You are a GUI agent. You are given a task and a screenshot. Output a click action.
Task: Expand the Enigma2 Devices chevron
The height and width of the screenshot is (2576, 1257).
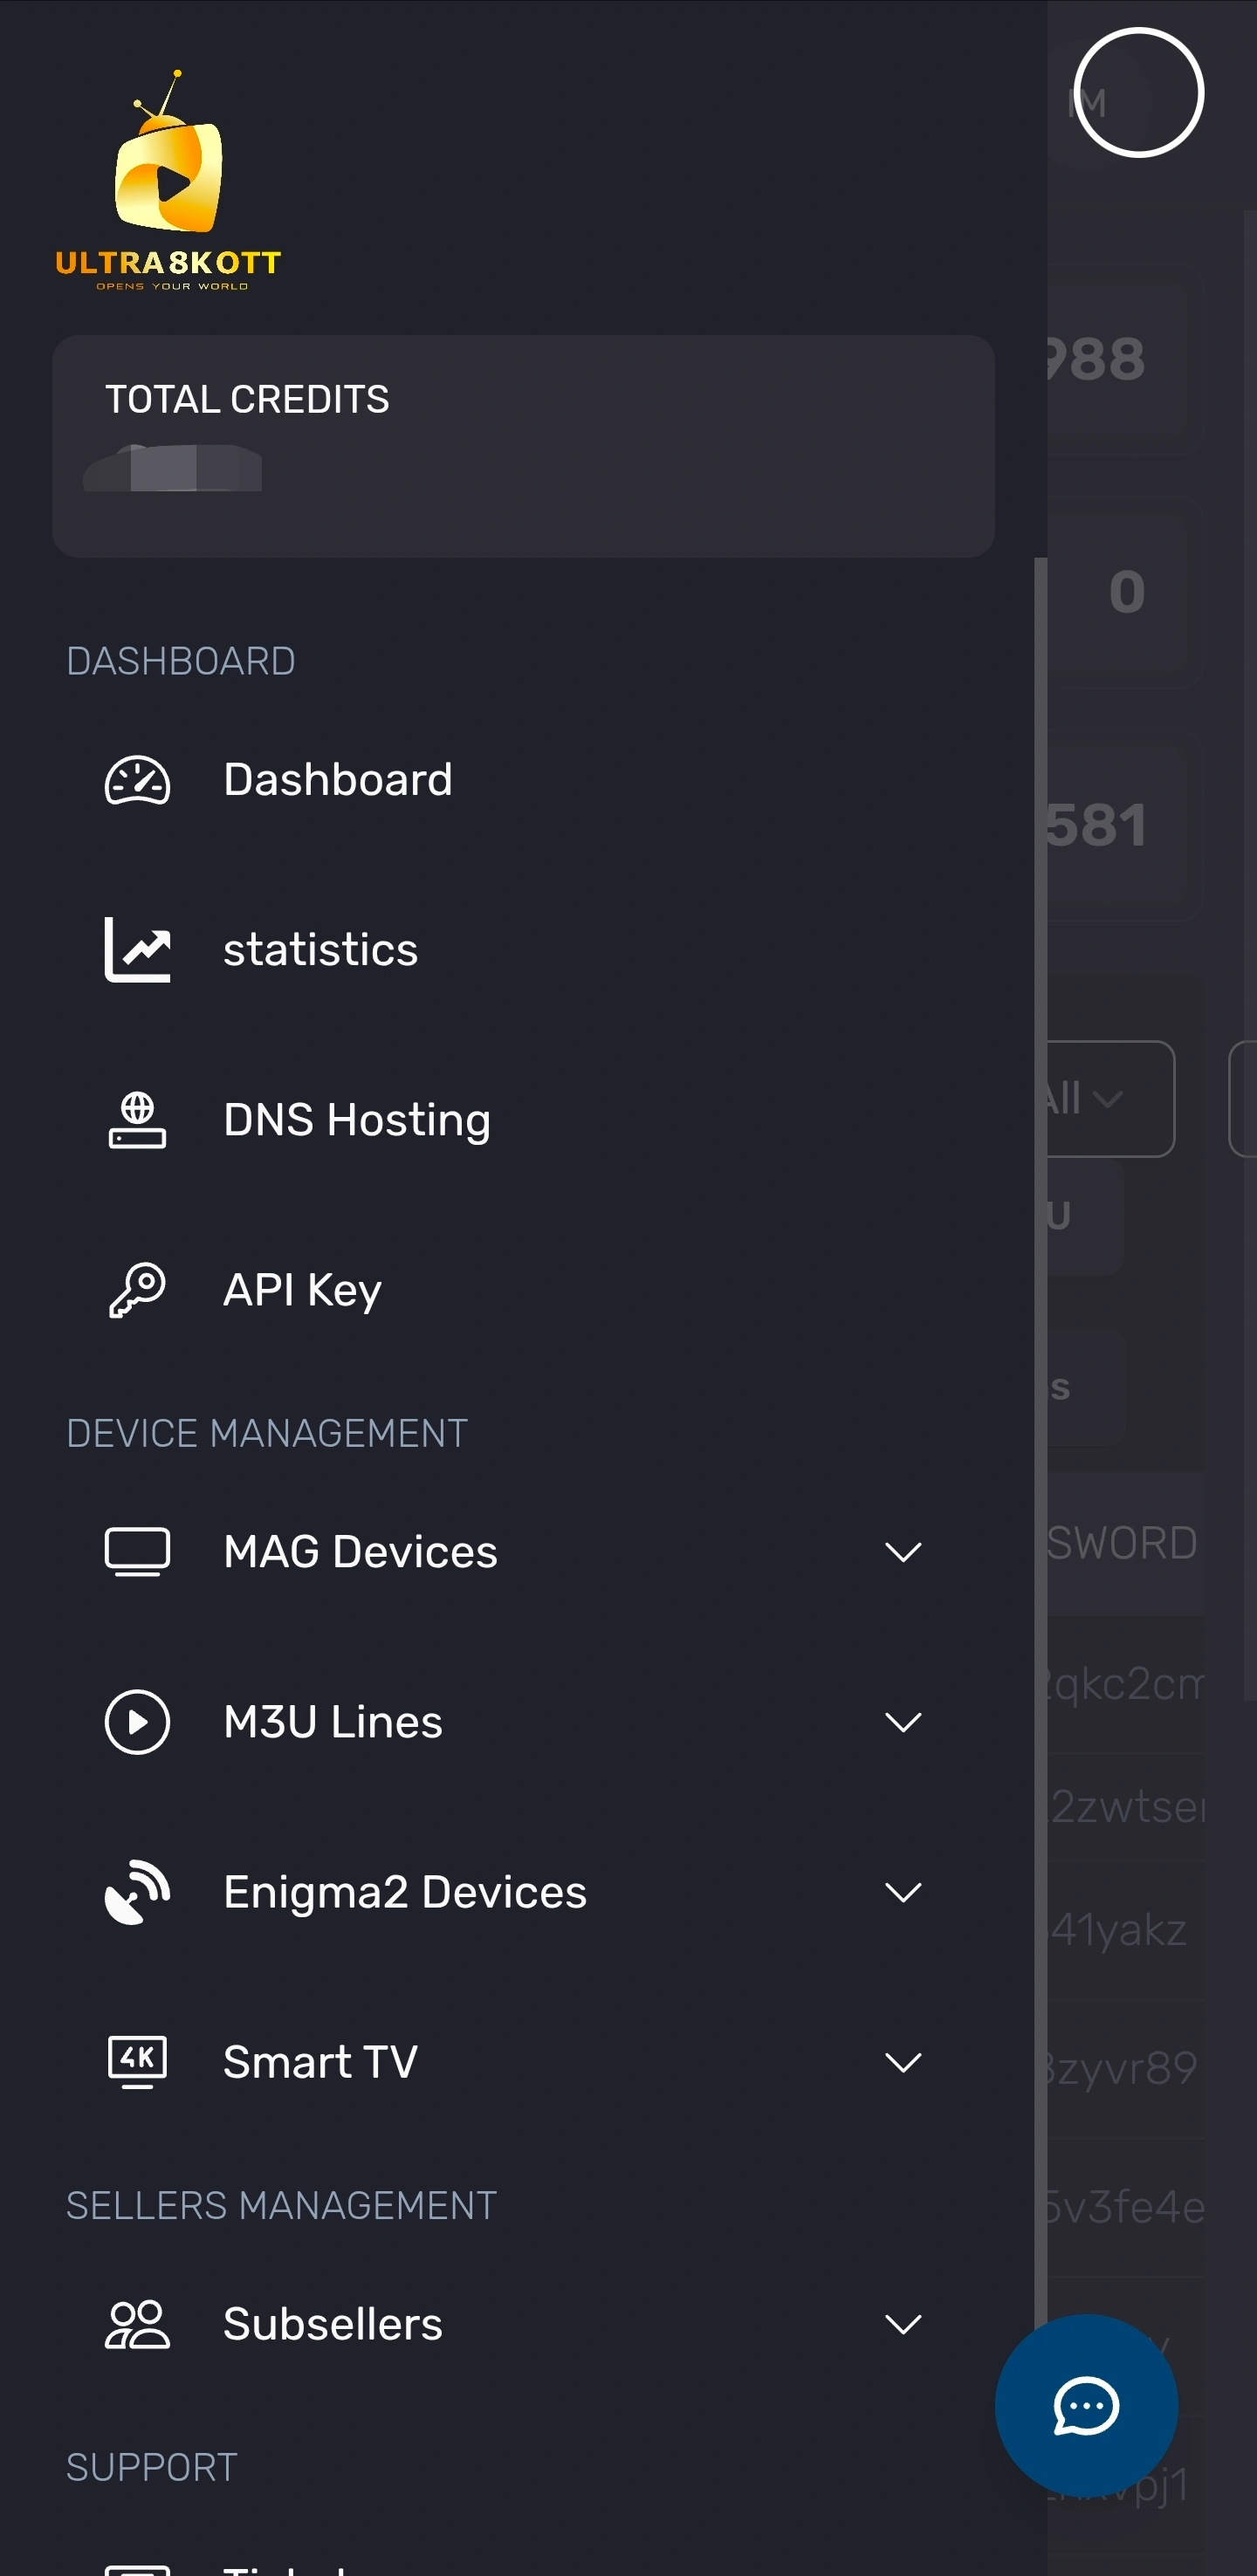[903, 1892]
